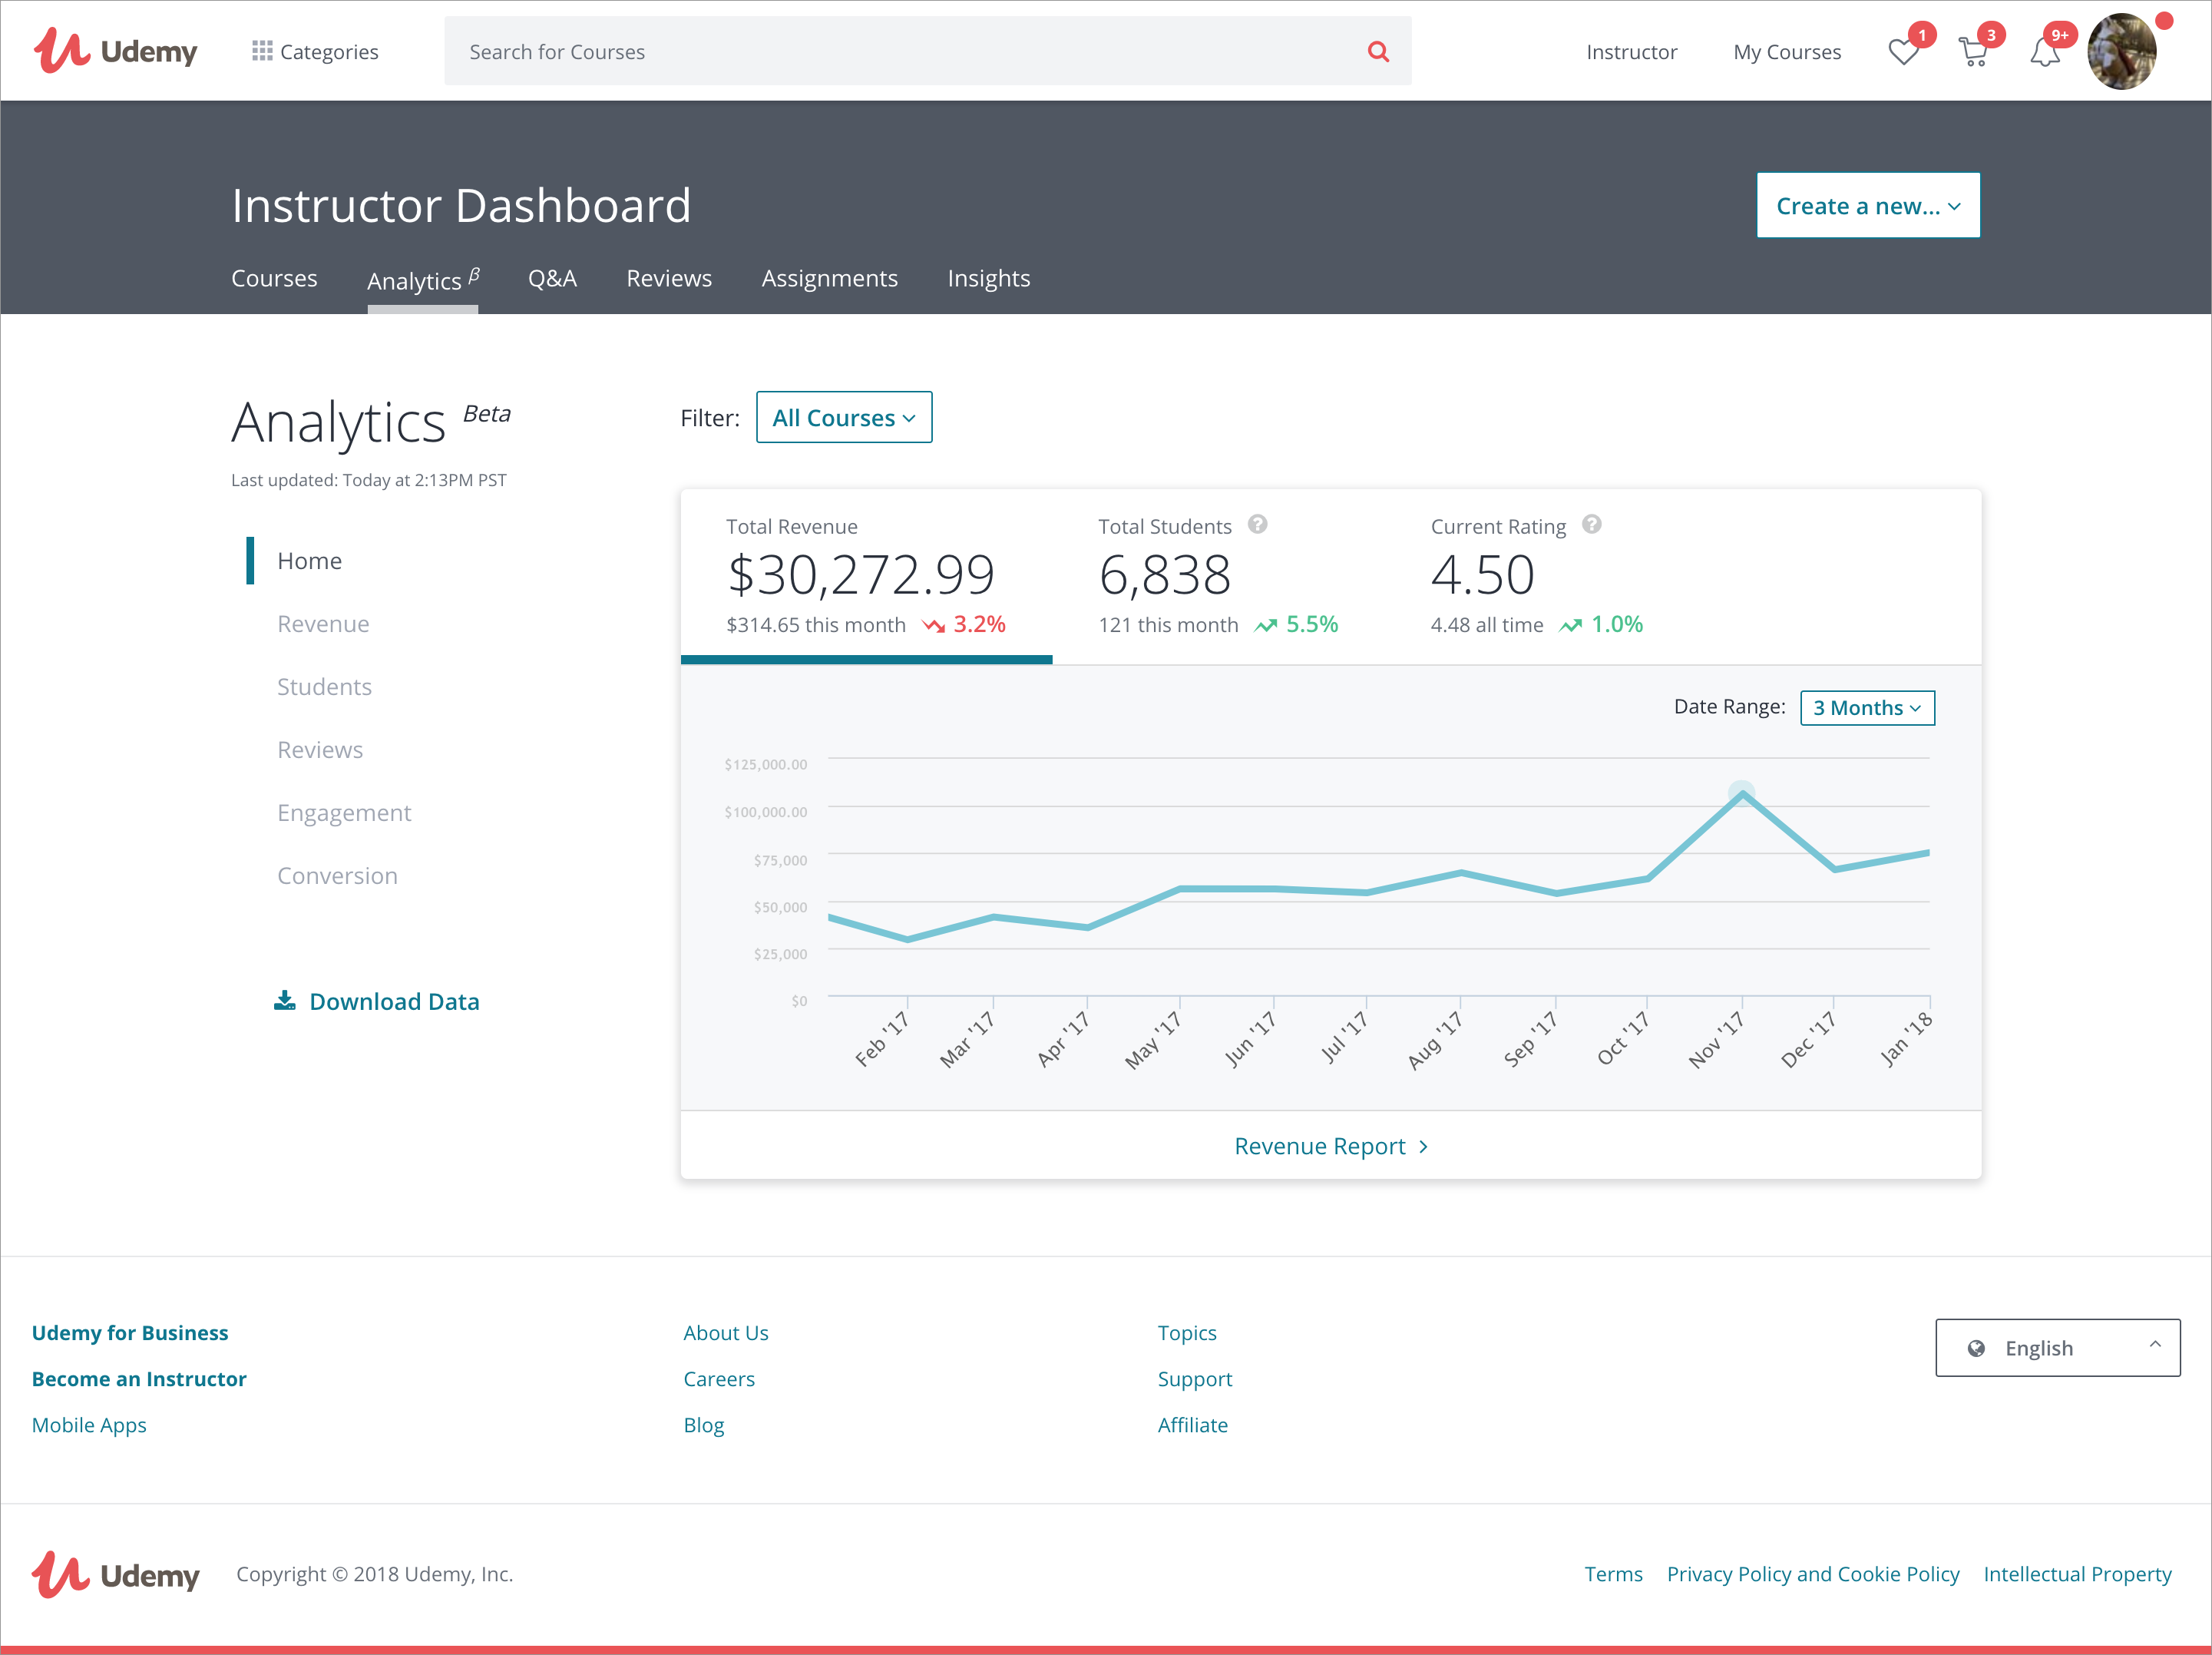Open the notifications bell icon
The image size is (2212, 1655).
pyautogui.click(x=2045, y=52)
